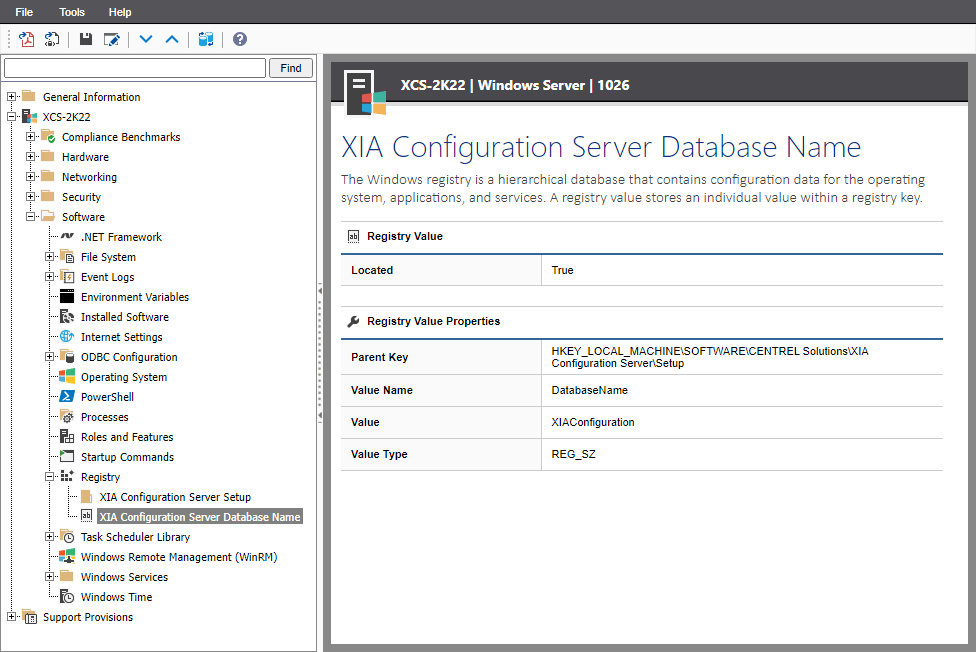
Task: Click the Roles and Features icon
Action: point(67,437)
